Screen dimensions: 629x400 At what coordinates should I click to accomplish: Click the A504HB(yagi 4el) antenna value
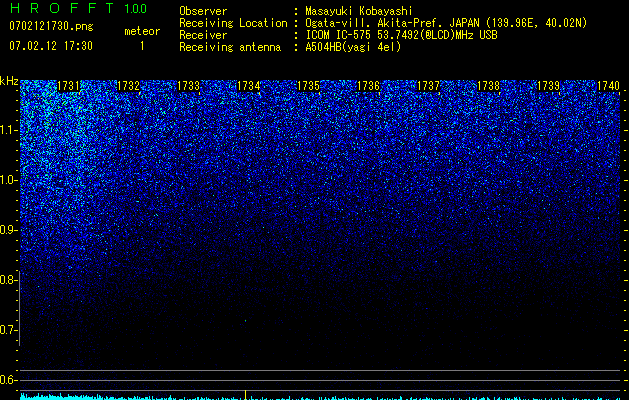(353, 47)
